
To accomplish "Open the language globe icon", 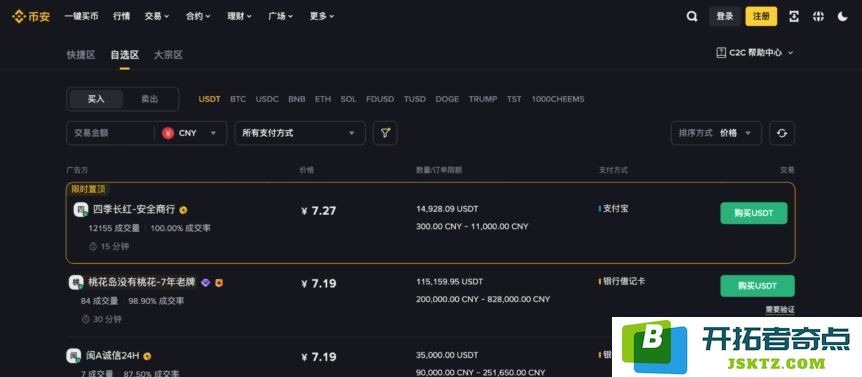I will [x=819, y=16].
